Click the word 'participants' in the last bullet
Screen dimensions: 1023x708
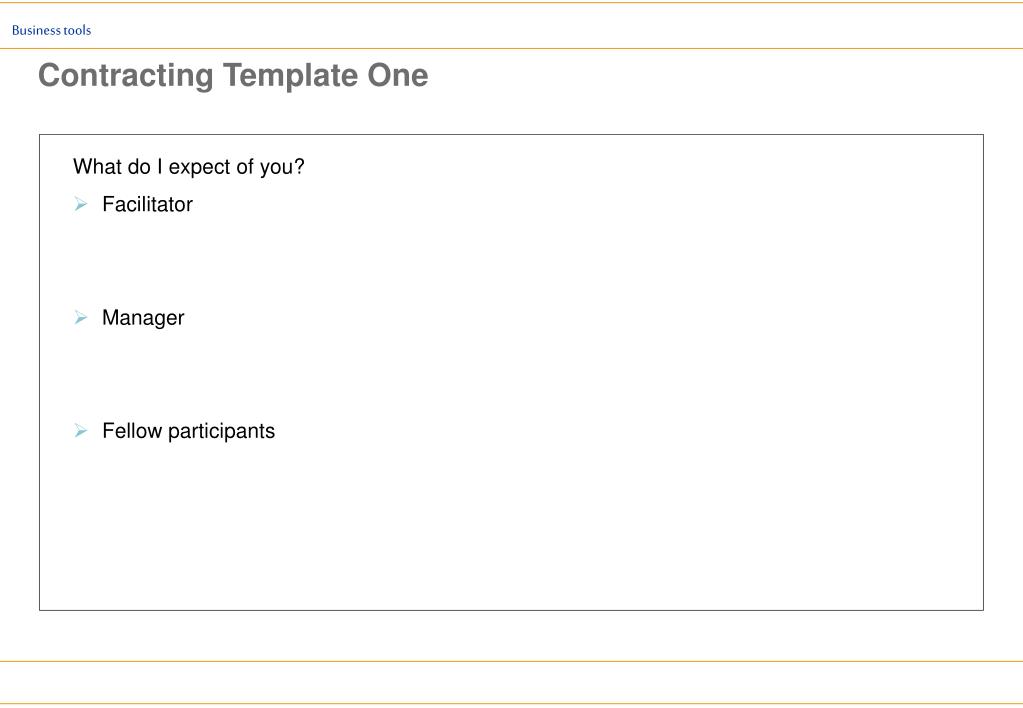click(x=221, y=432)
